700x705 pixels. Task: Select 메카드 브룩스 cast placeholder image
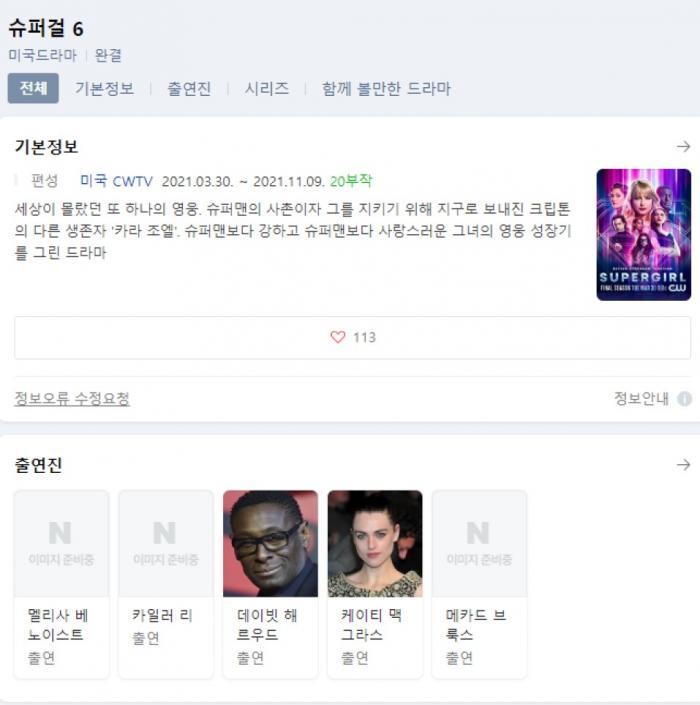click(479, 543)
